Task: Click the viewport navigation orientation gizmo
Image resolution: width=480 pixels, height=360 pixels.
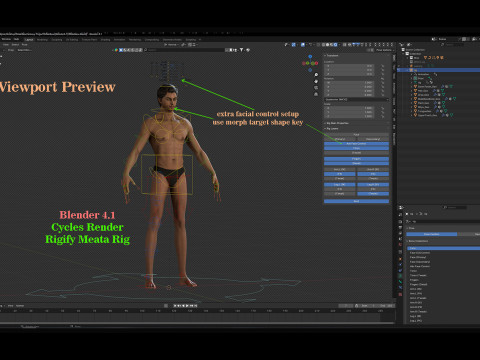Action: 310,63
